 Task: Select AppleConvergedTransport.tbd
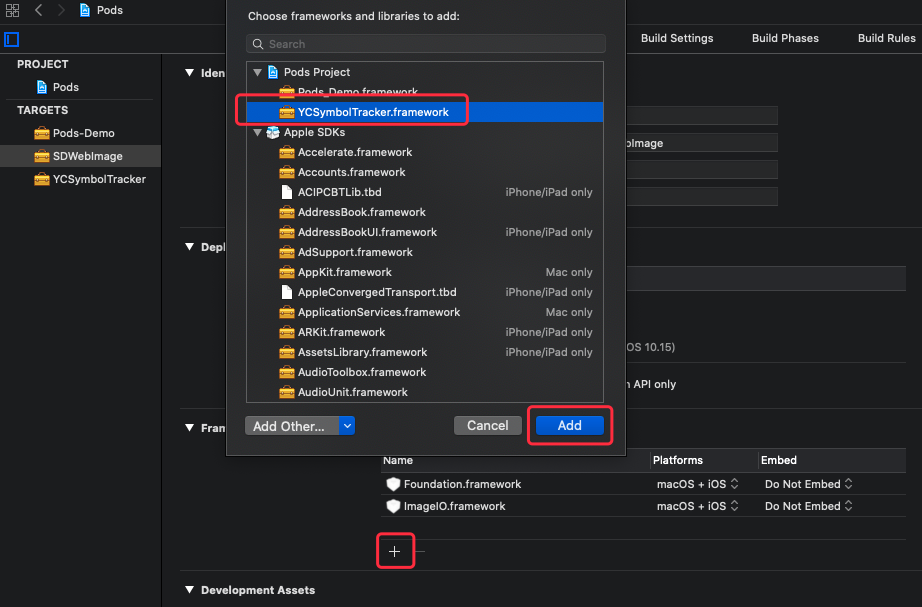pos(425,292)
